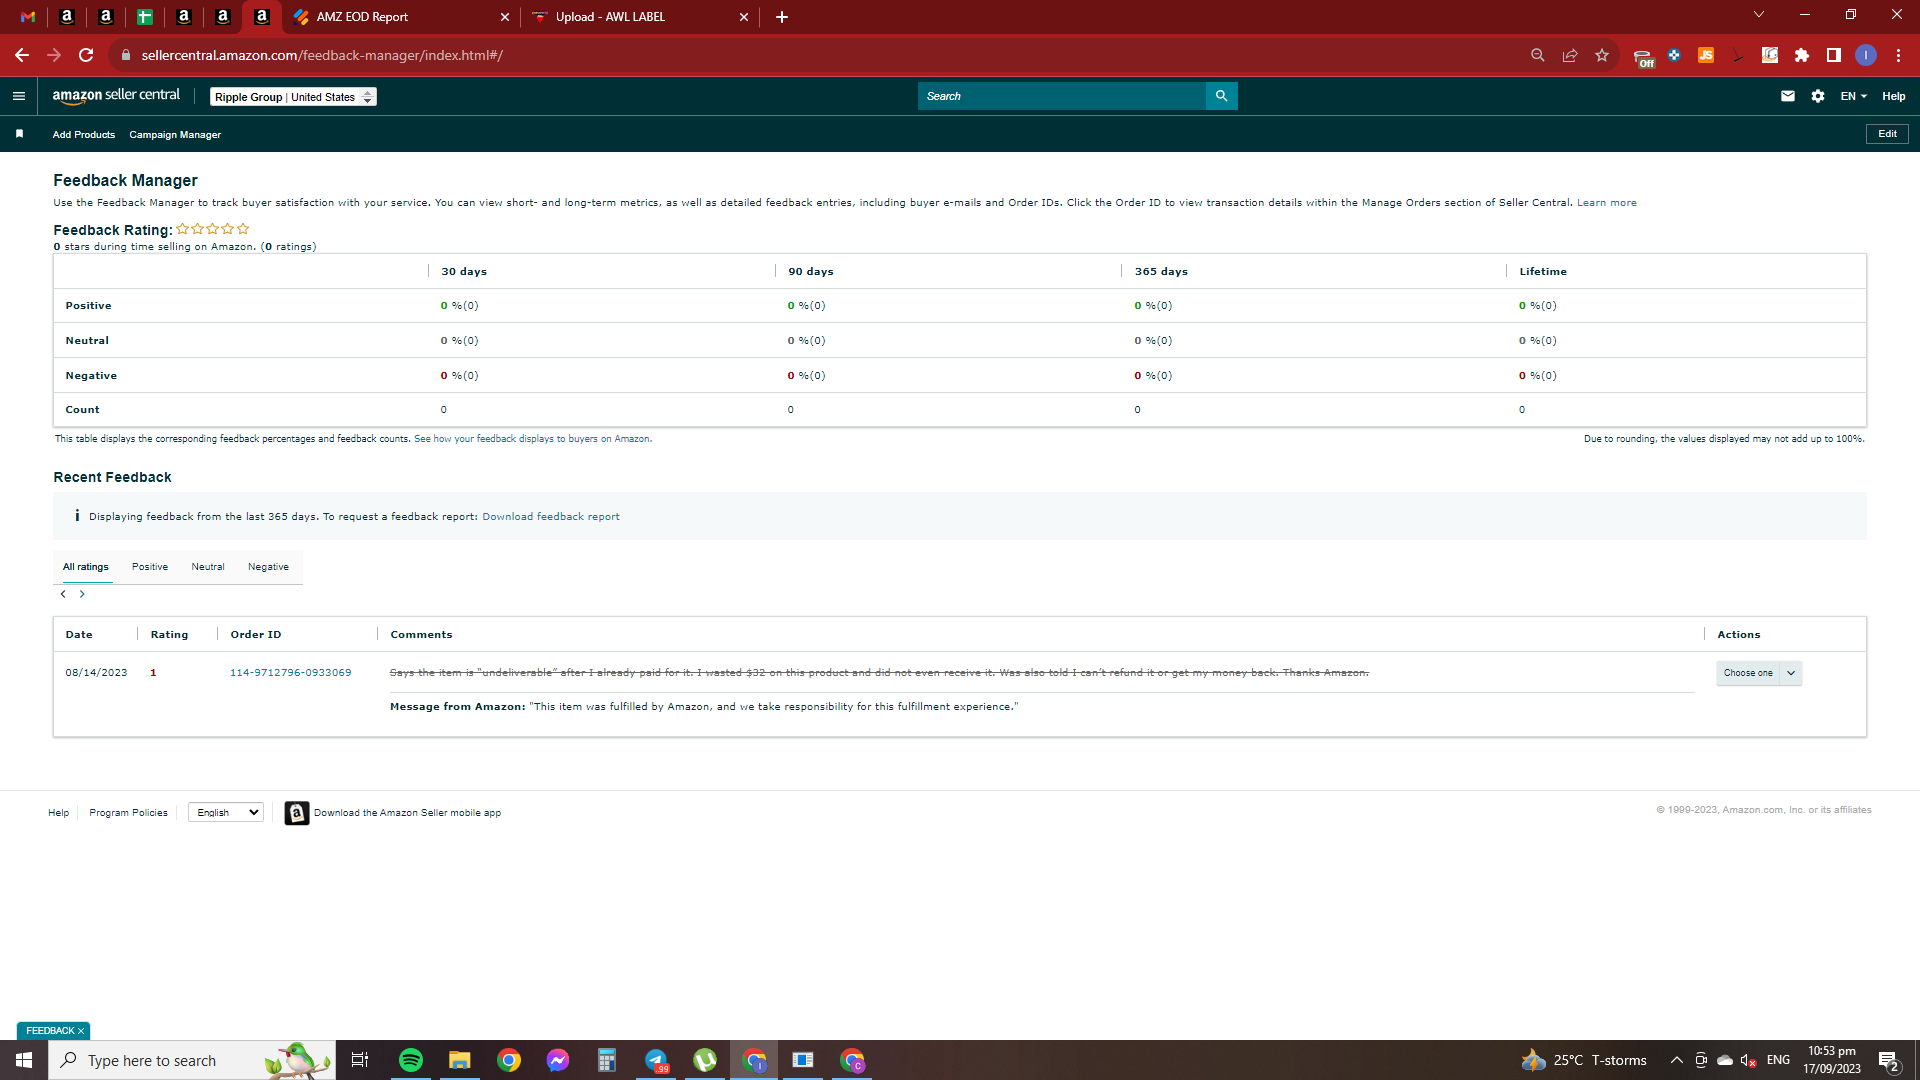Open the settings gear icon
Image resolution: width=1920 pixels, height=1080 pixels.
(x=1818, y=96)
